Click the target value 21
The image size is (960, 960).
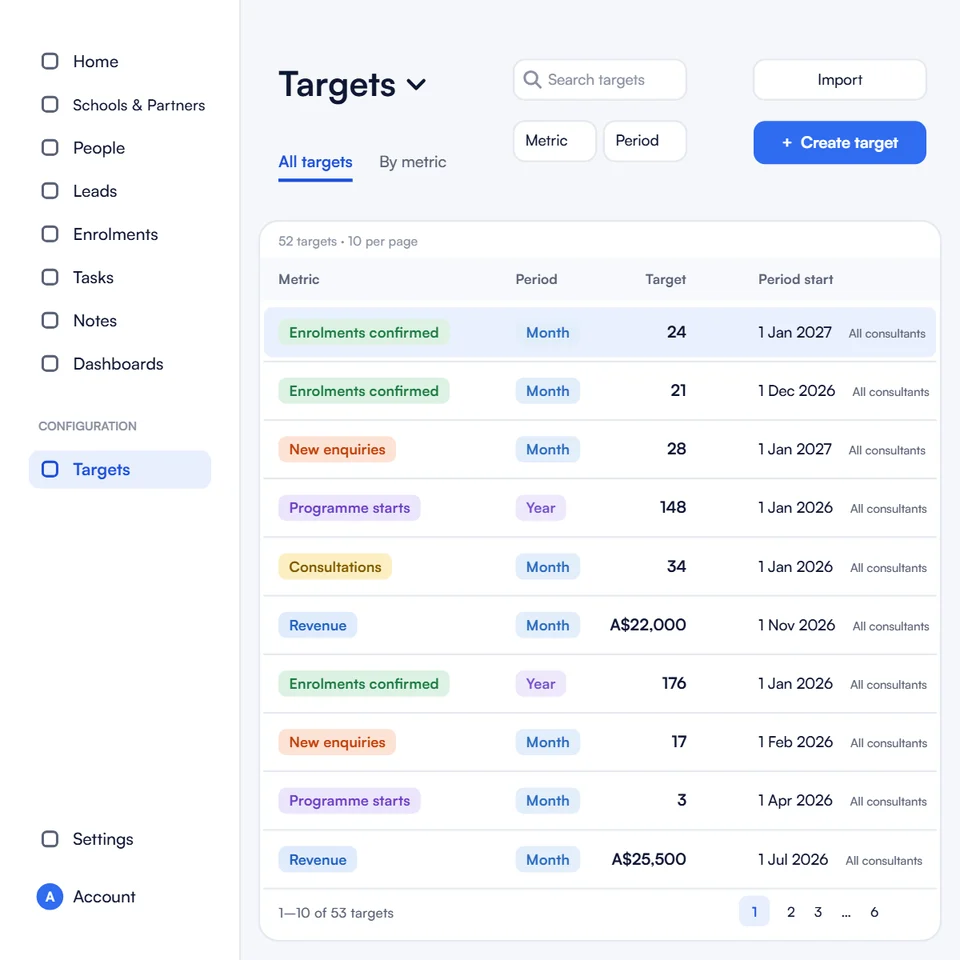click(678, 391)
